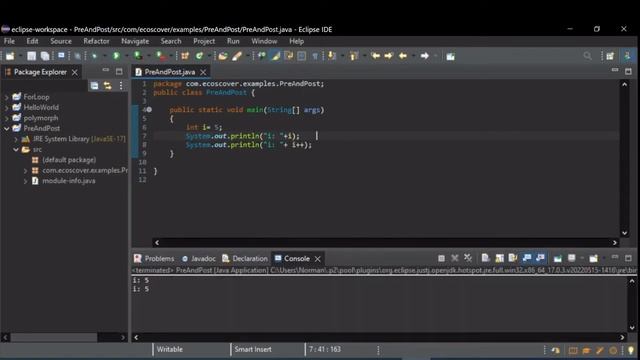Viewport: 640px width, 360px height.
Task: Collapse the src folder
Action: coord(16,150)
